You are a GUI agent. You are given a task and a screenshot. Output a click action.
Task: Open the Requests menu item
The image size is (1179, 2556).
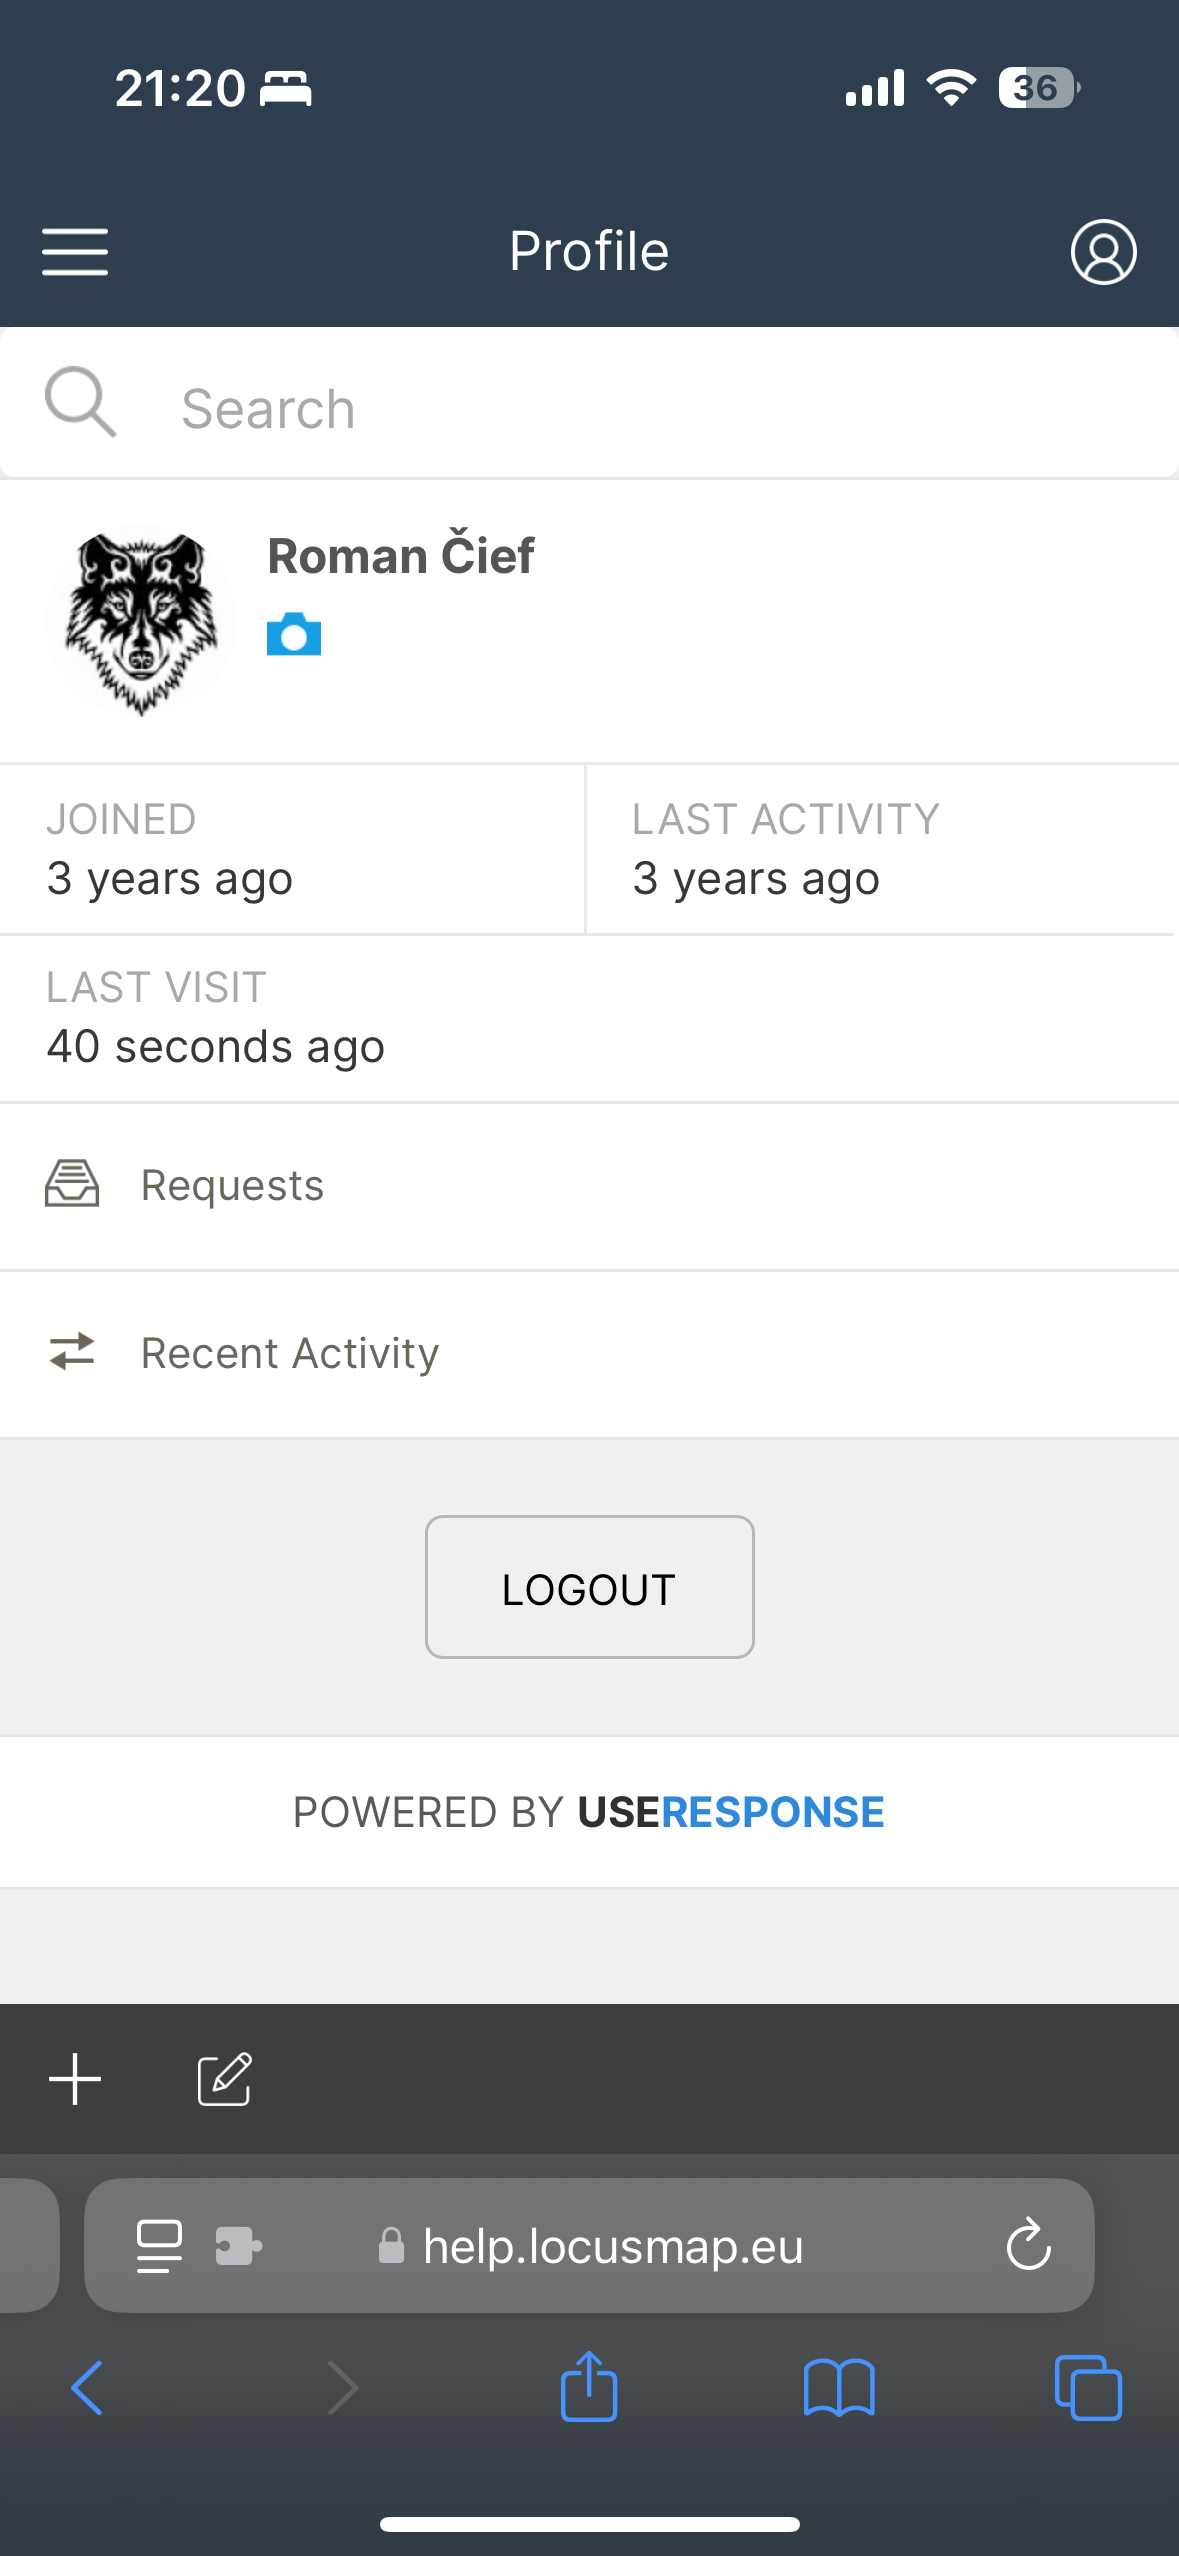pyautogui.click(x=232, y=1186)
